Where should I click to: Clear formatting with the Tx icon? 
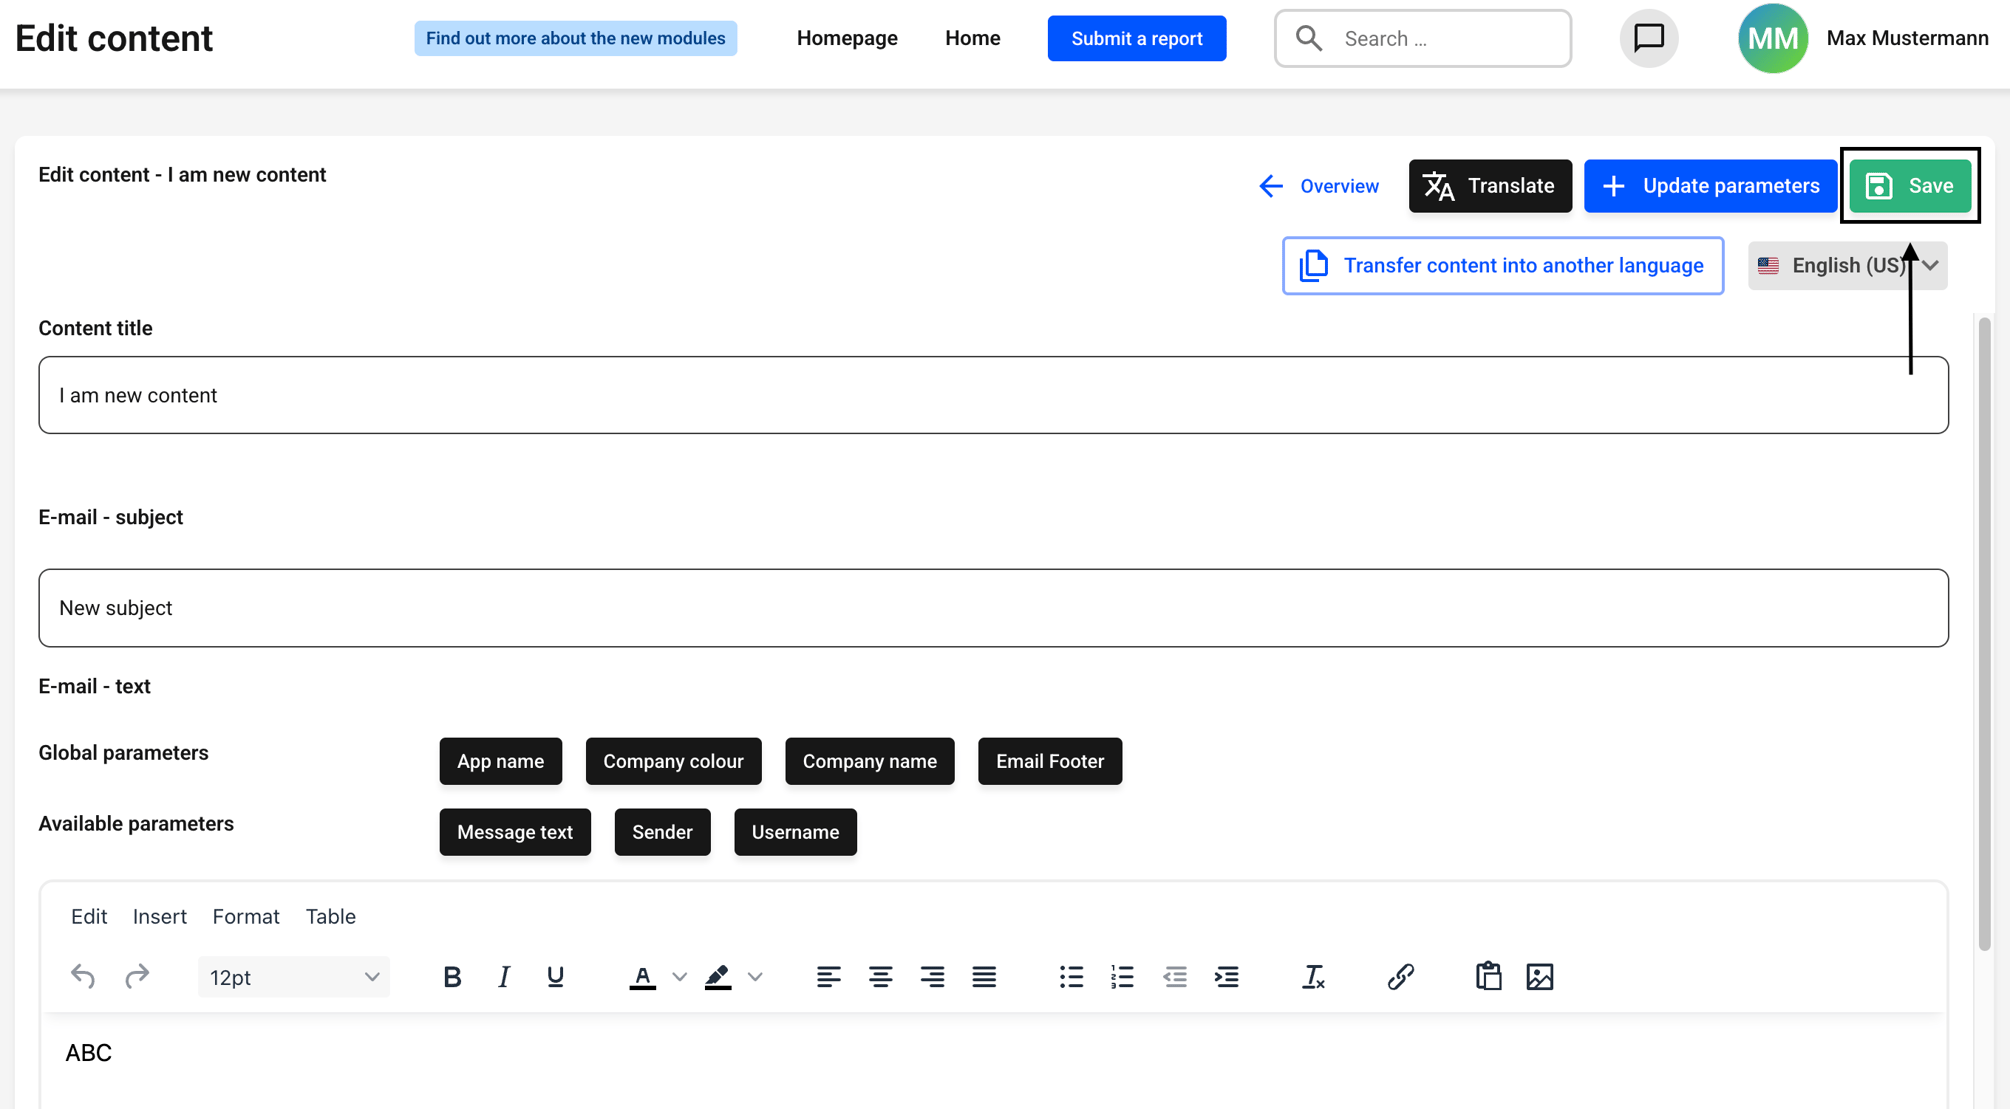1313,977
